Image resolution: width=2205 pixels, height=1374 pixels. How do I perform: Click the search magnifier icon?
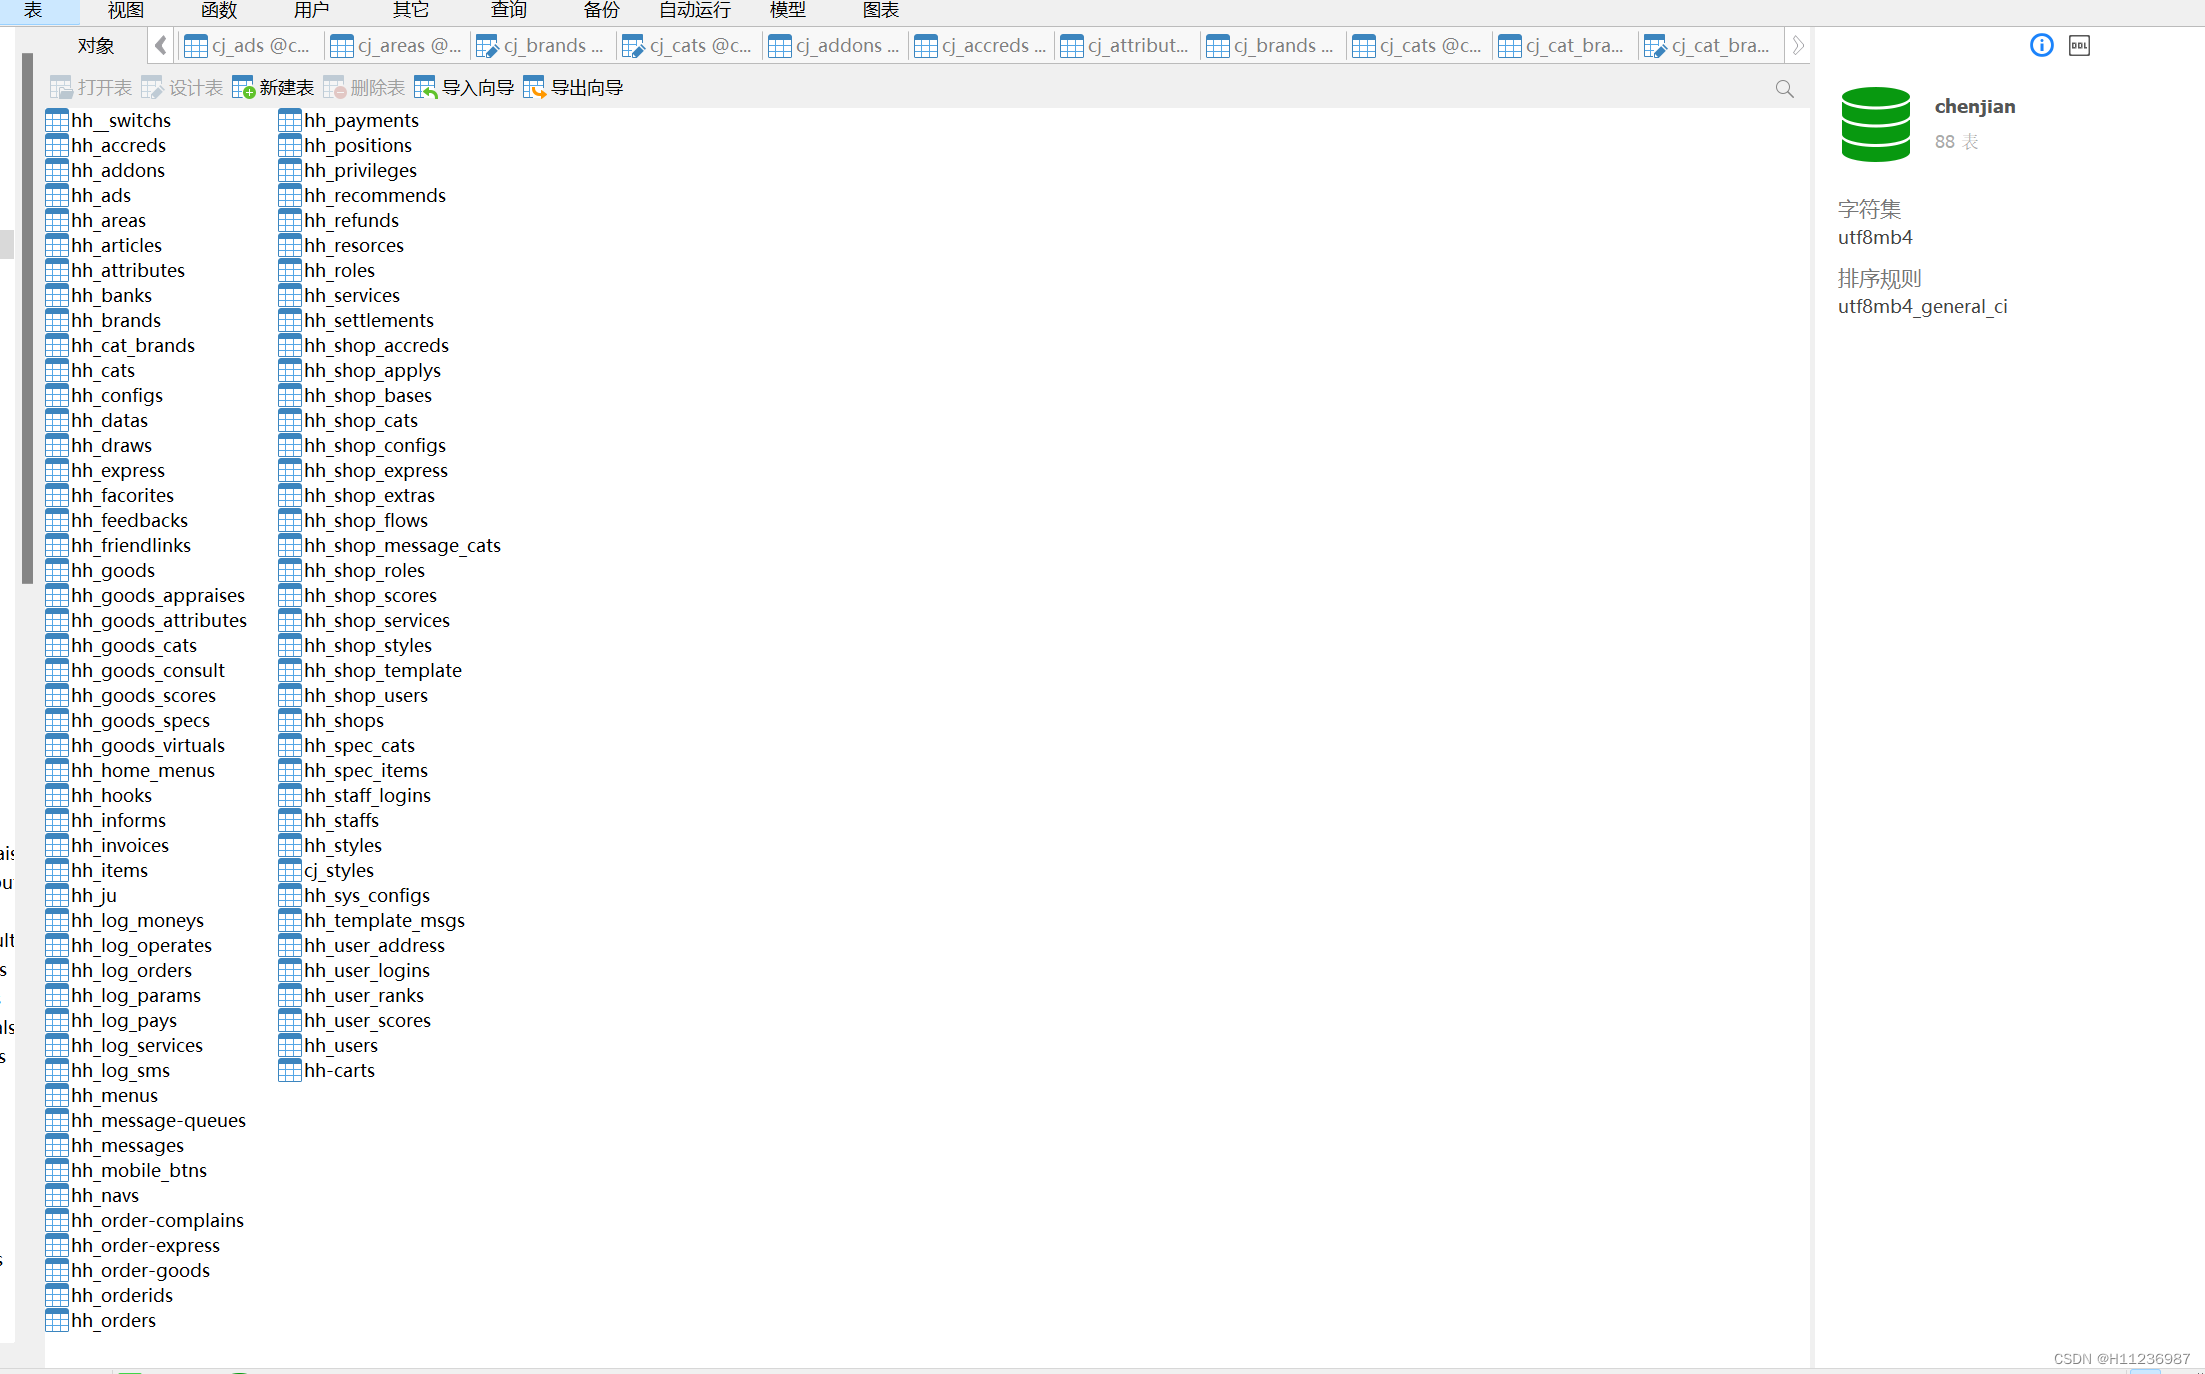click(x=1784, y=89)
